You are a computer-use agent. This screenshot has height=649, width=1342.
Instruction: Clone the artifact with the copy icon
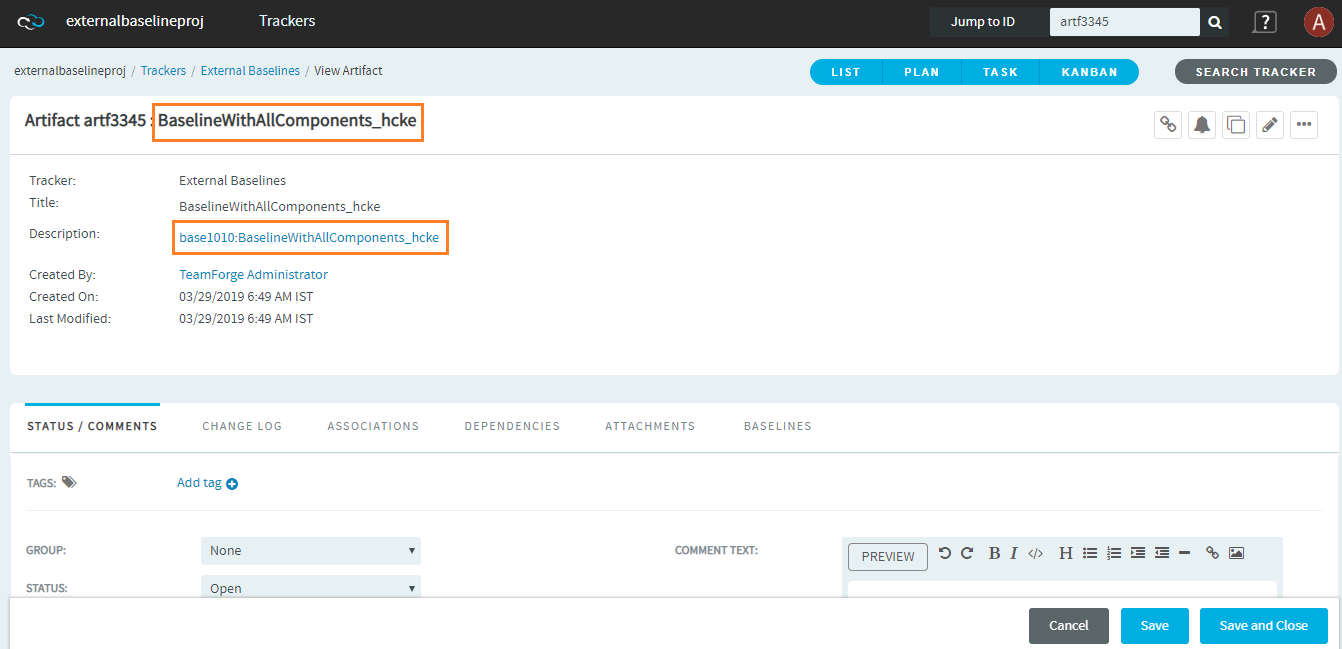[x=1236, y=125]
